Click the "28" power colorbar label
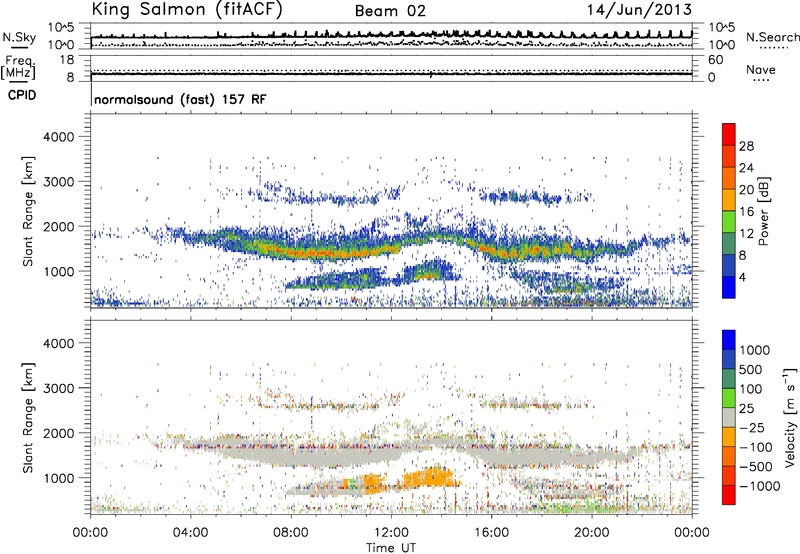800x554 pixels. pos(746,146)
